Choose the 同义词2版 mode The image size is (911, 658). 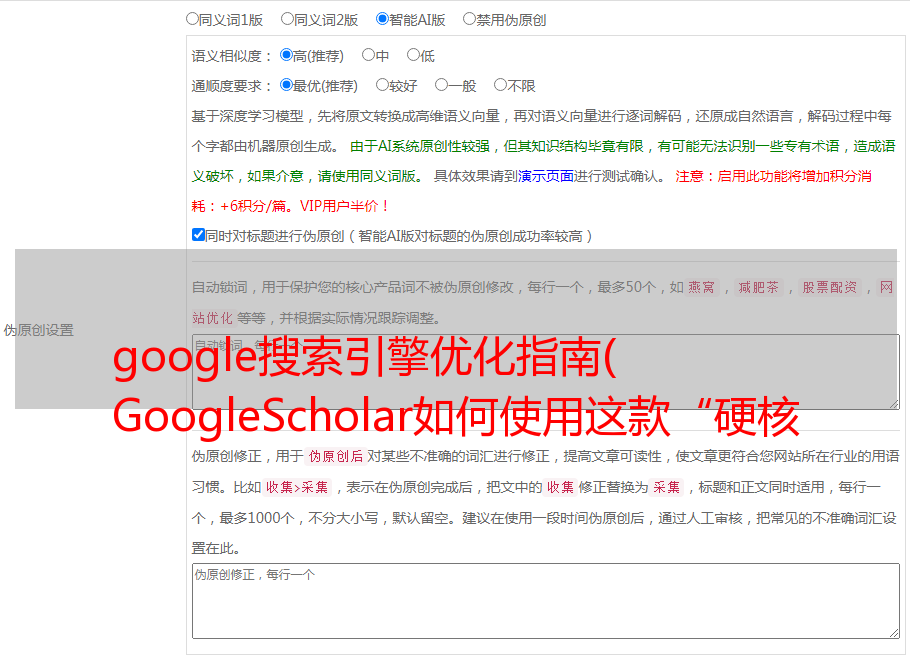click(287, 19)
